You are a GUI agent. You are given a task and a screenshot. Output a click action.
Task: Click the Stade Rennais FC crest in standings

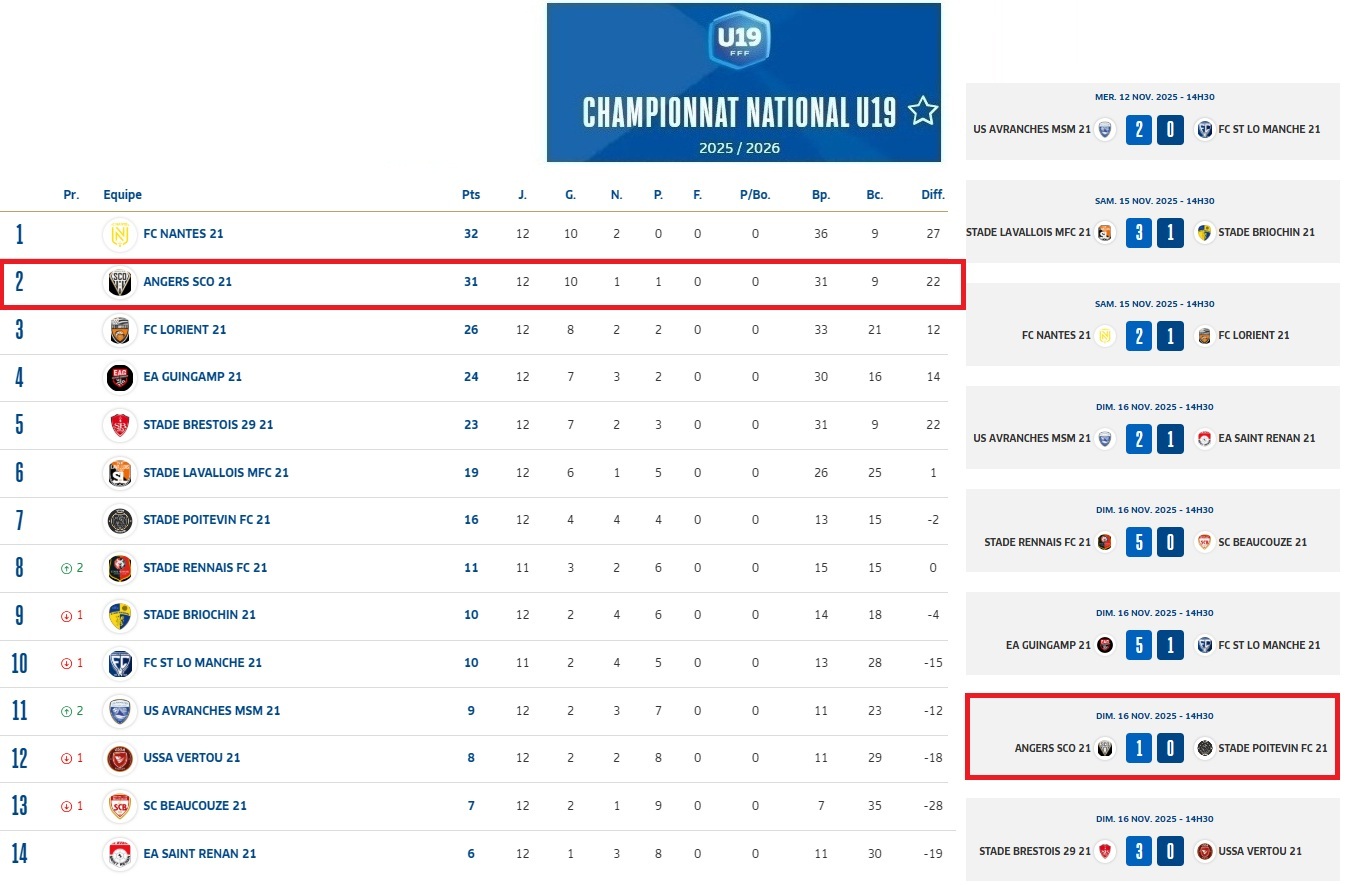(x=119, y=568)
